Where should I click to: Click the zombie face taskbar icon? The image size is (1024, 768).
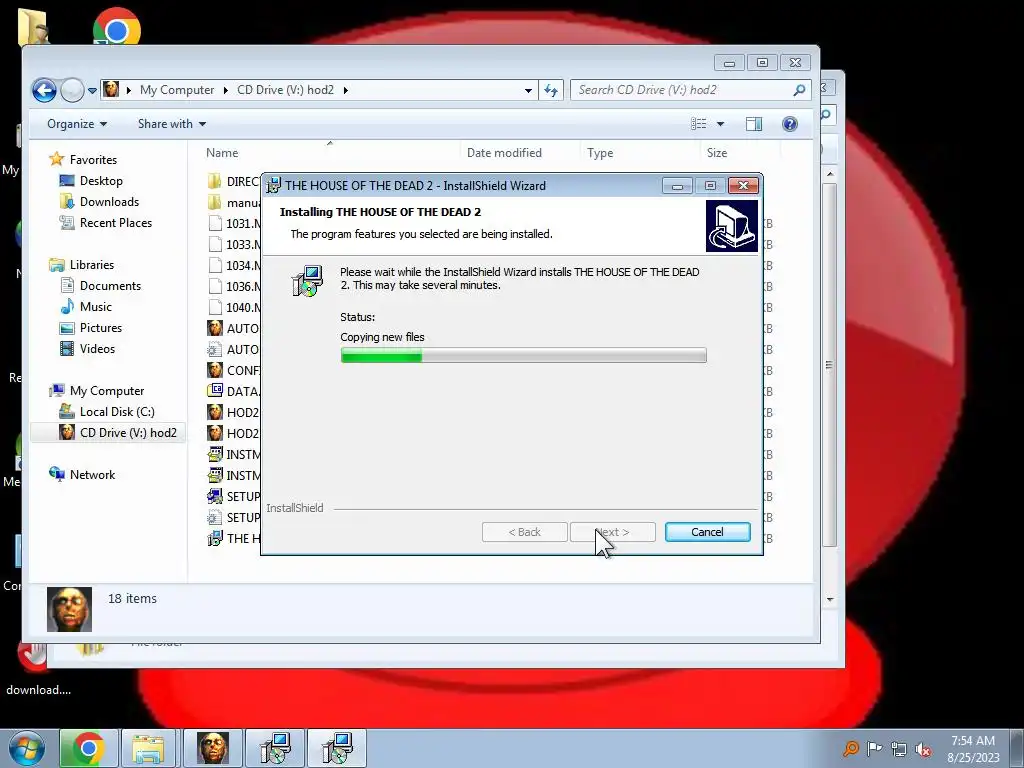pyautogui.click(x=213, y=748)
